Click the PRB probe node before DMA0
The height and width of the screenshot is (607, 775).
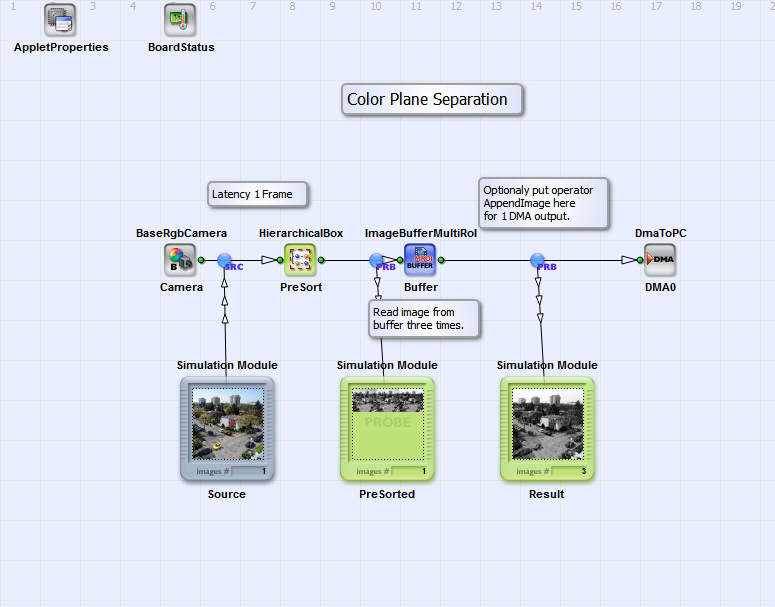pos(538,261)
